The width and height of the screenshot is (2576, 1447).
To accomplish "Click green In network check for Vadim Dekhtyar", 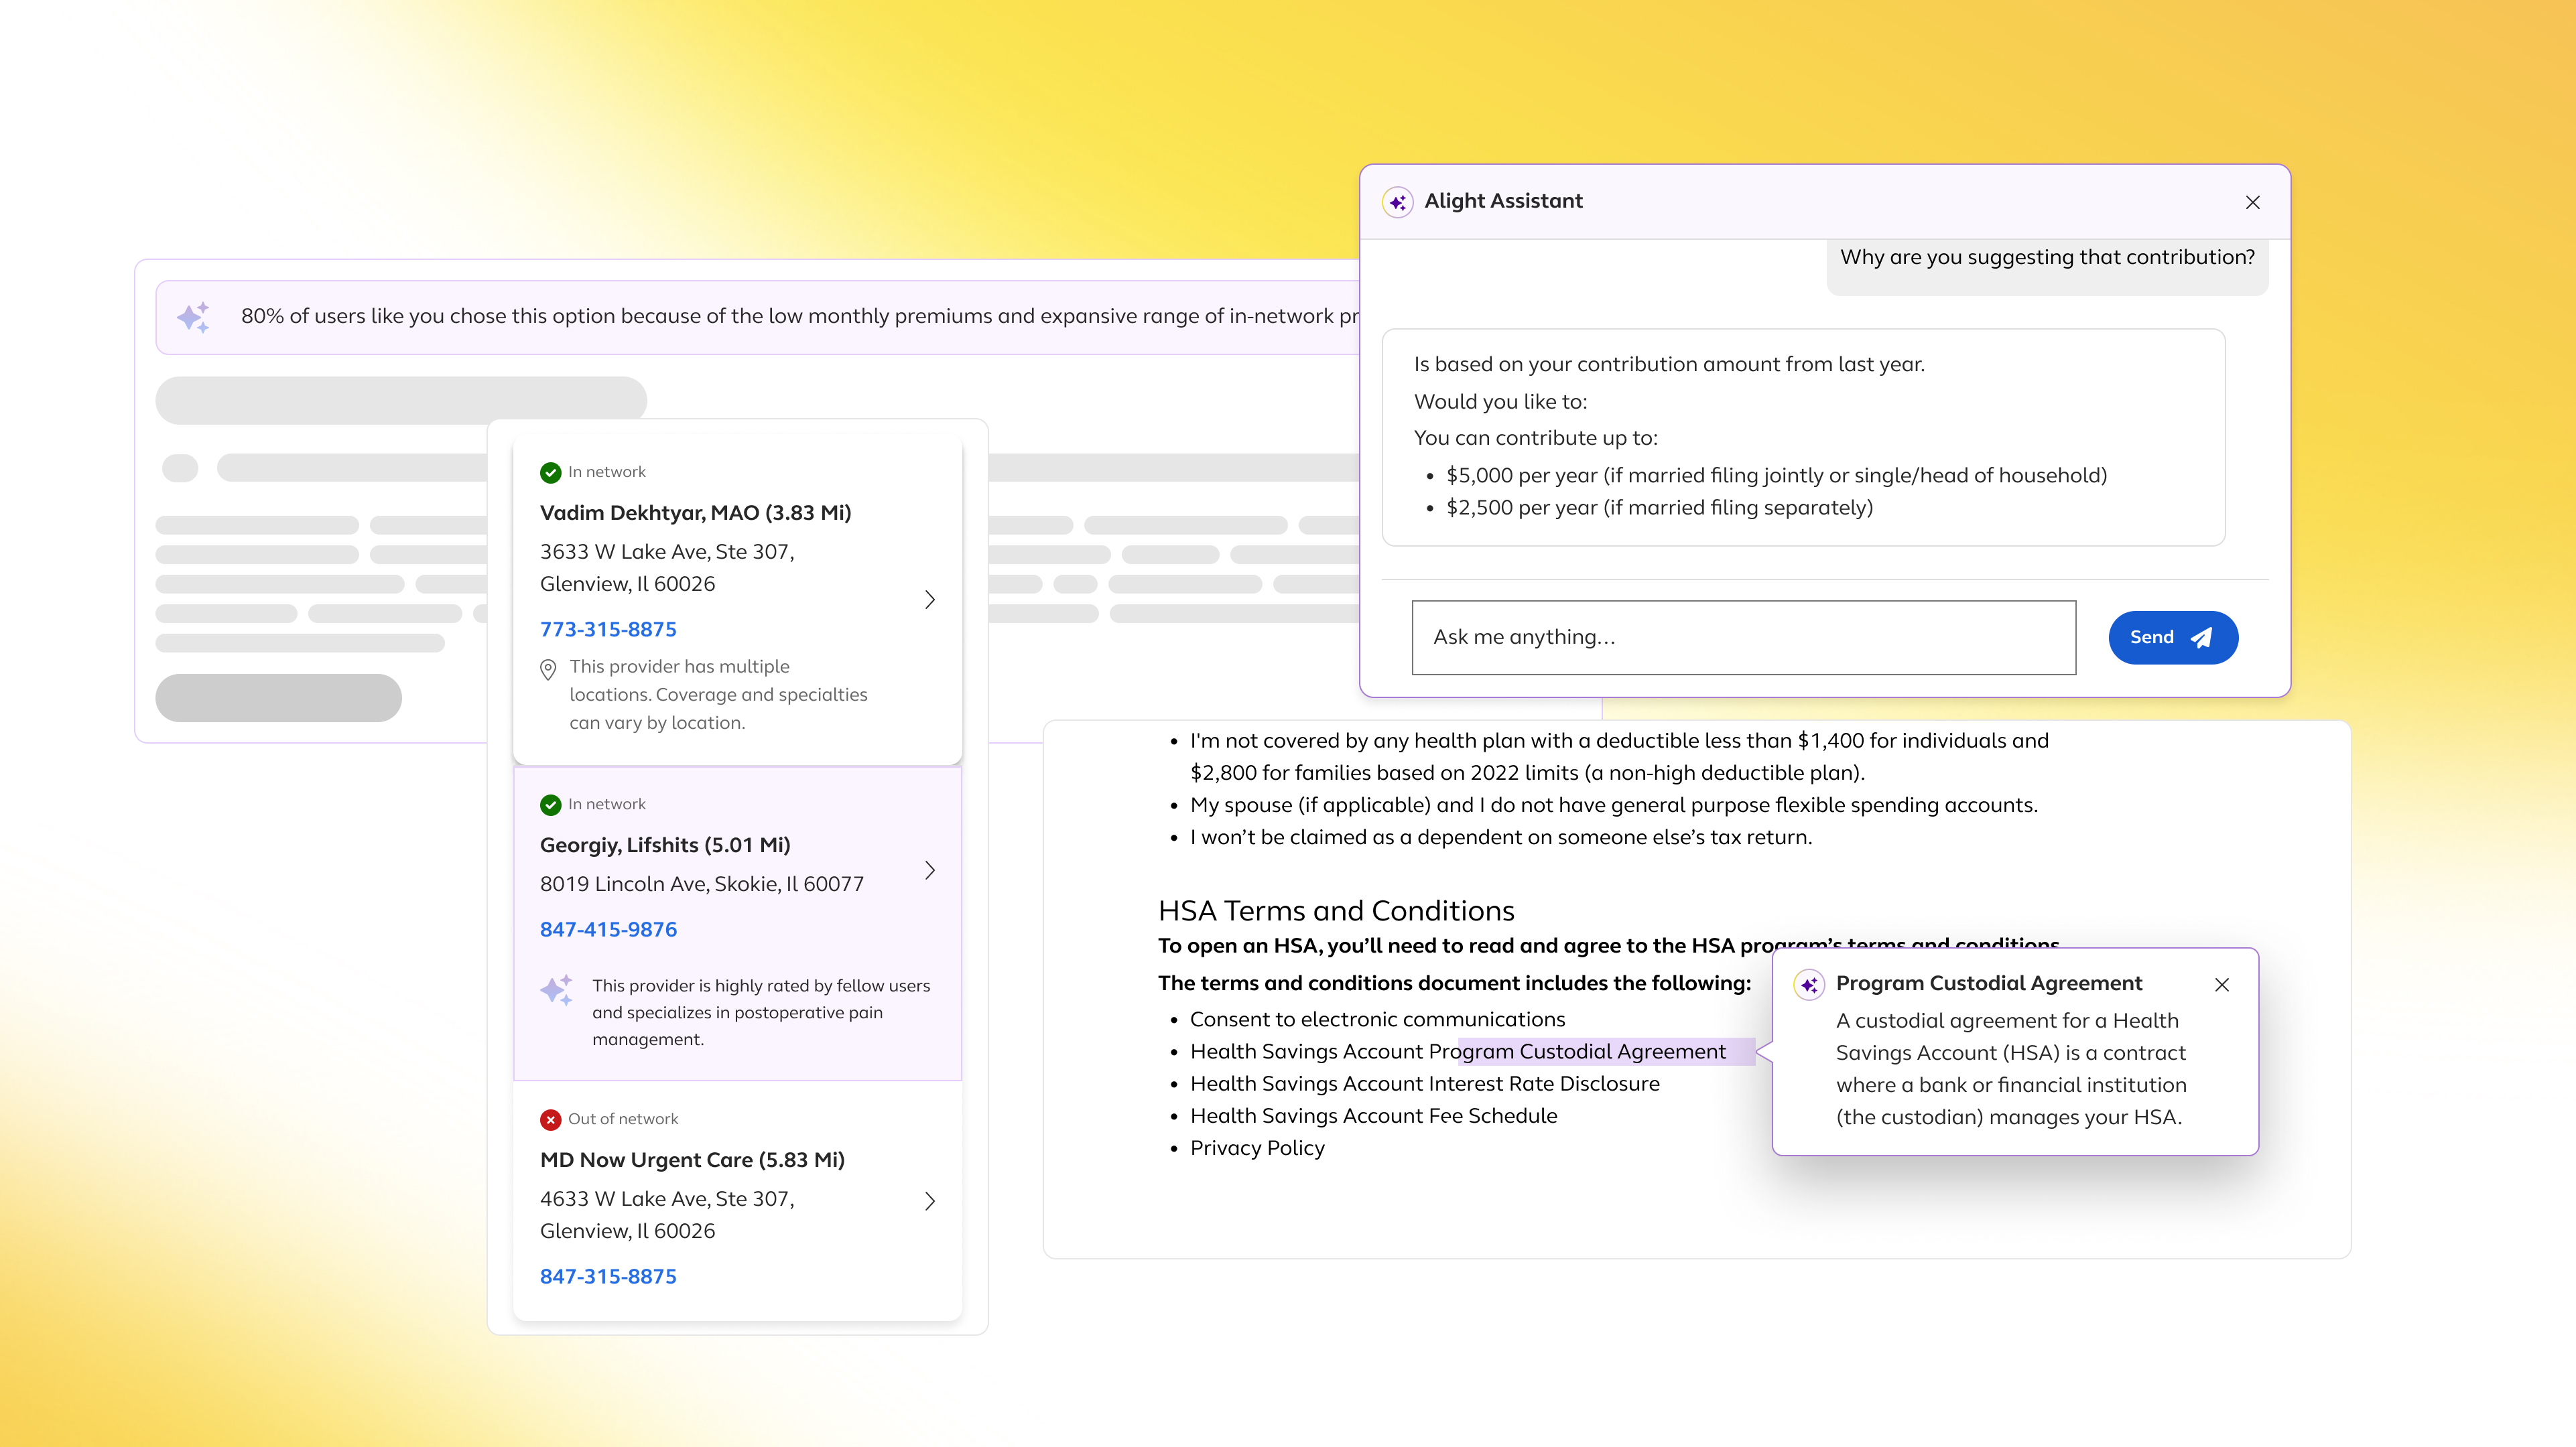I will (550, 472).
